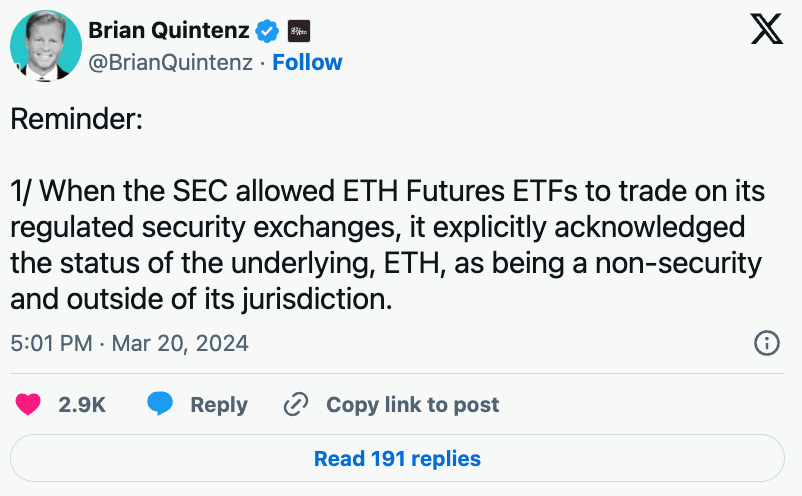Image resolution: width=802 pixels, height=496 pixels.
Task: Click the blue reply speech bubble icon
Action: point(160,404)
